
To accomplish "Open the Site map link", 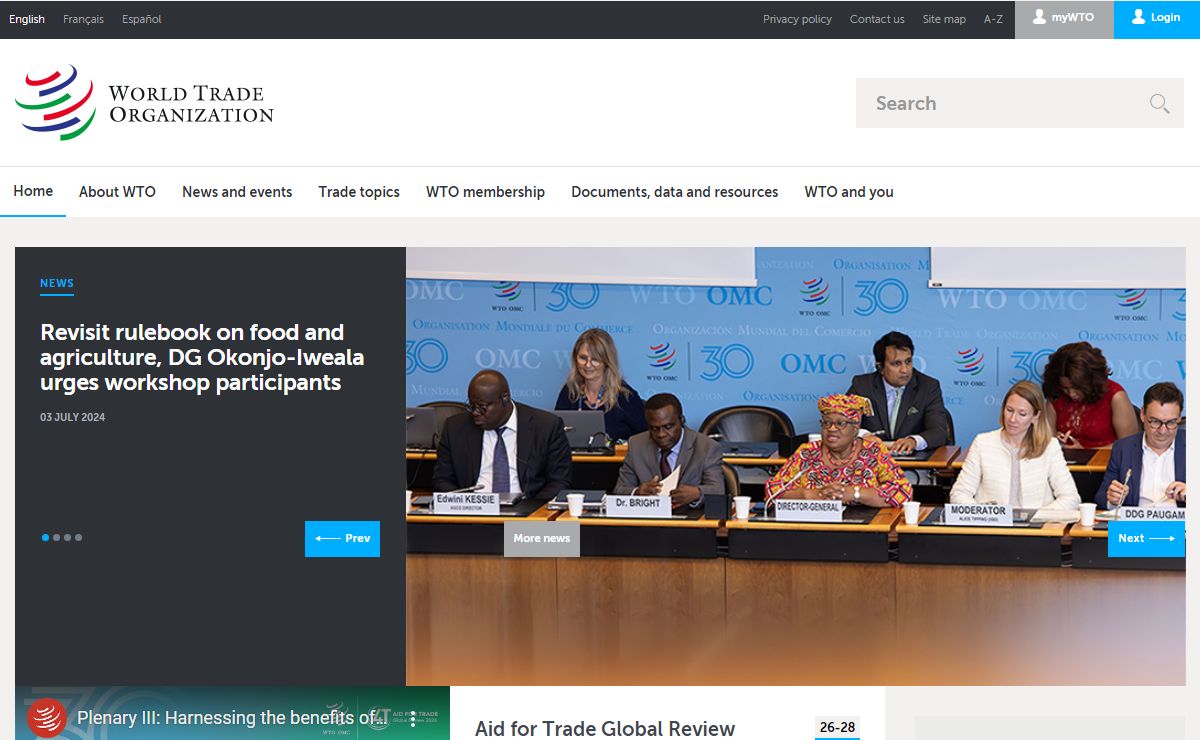I will click(944, 19).
